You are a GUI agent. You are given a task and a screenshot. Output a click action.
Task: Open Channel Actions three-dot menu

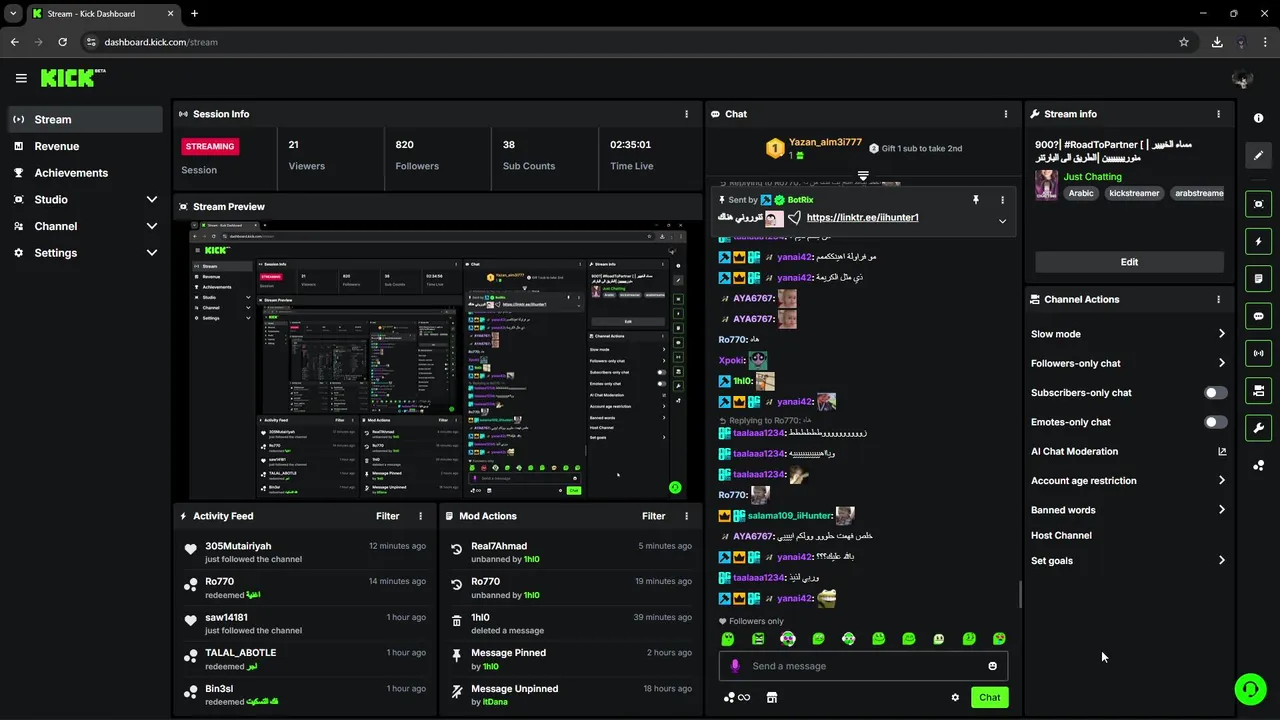coord(1218,299)
